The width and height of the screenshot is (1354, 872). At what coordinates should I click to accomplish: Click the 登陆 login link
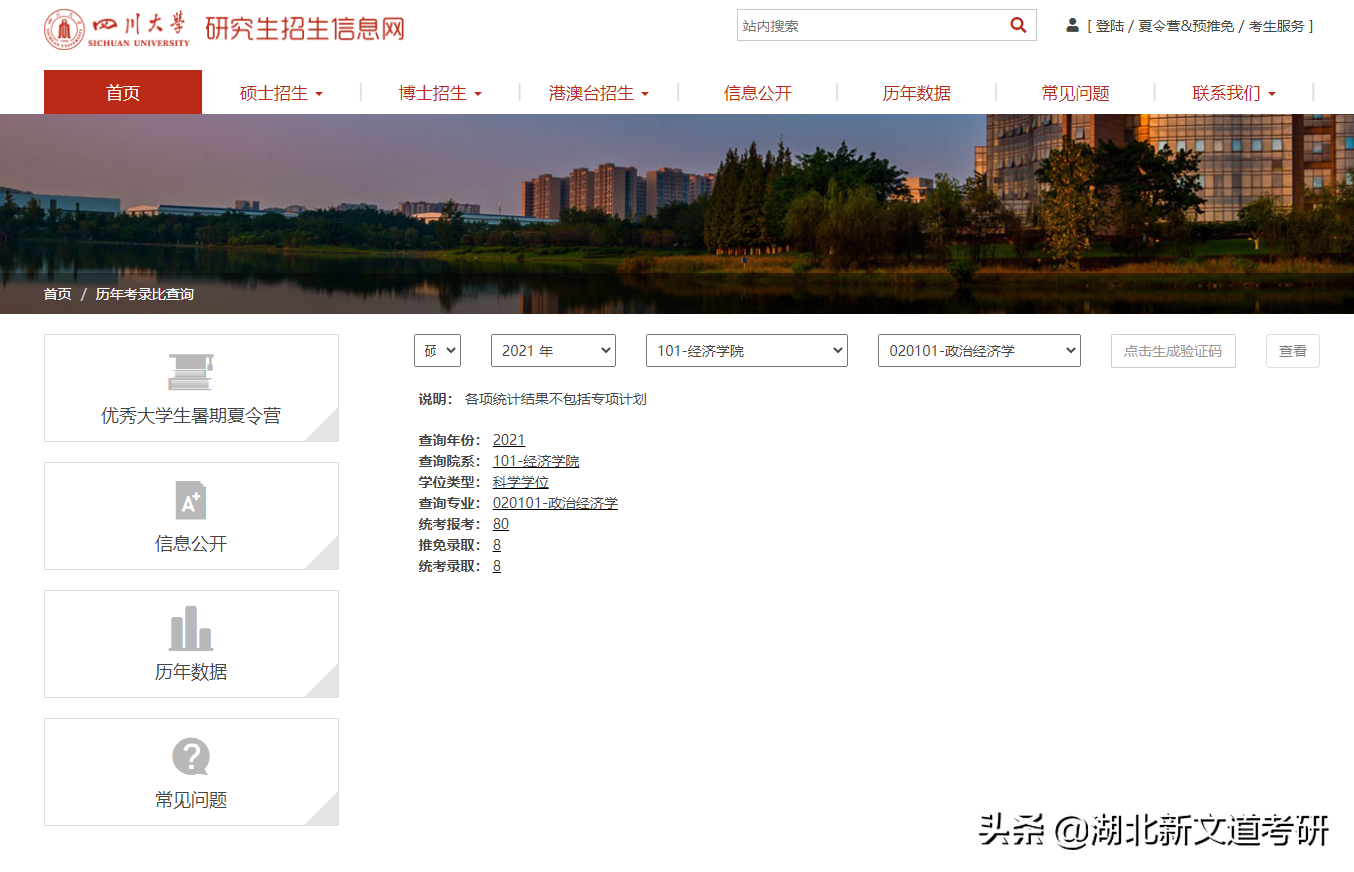click(x=1110, y=25)
